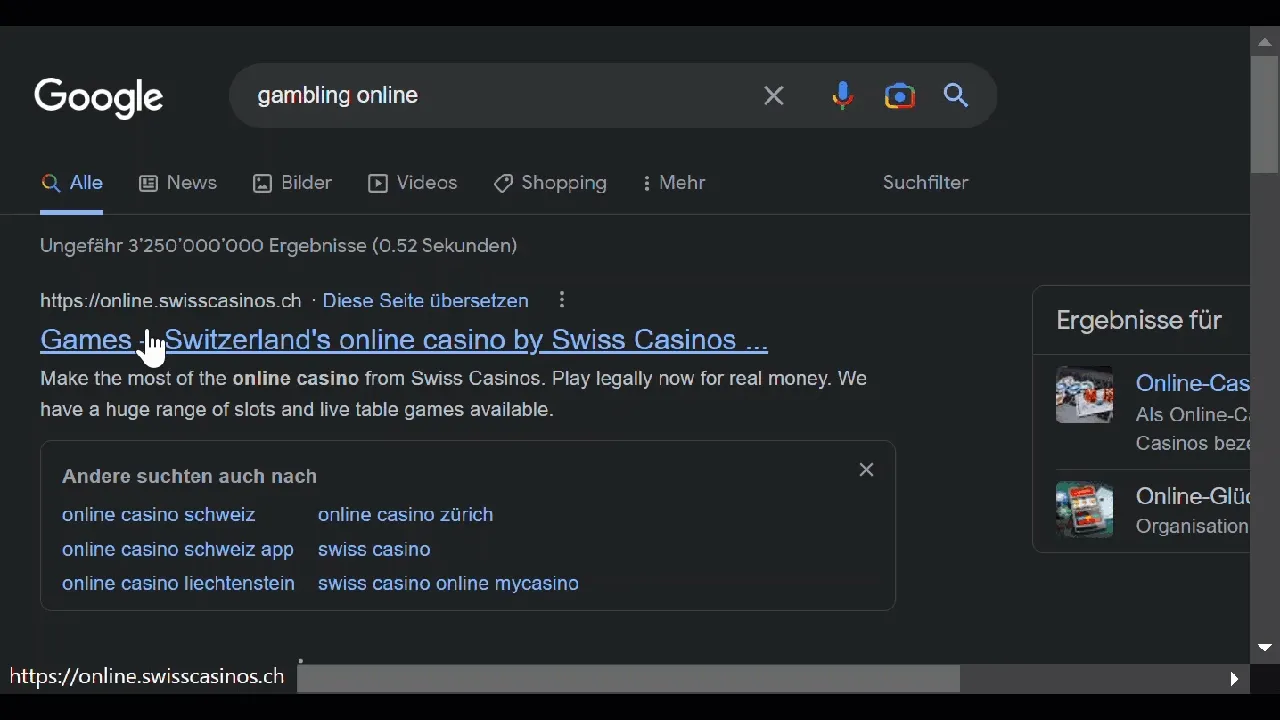
Task: Open the Online-Cas… thumbnail image in side panel
Action: pyautogui.click(x=1085, y=395)
